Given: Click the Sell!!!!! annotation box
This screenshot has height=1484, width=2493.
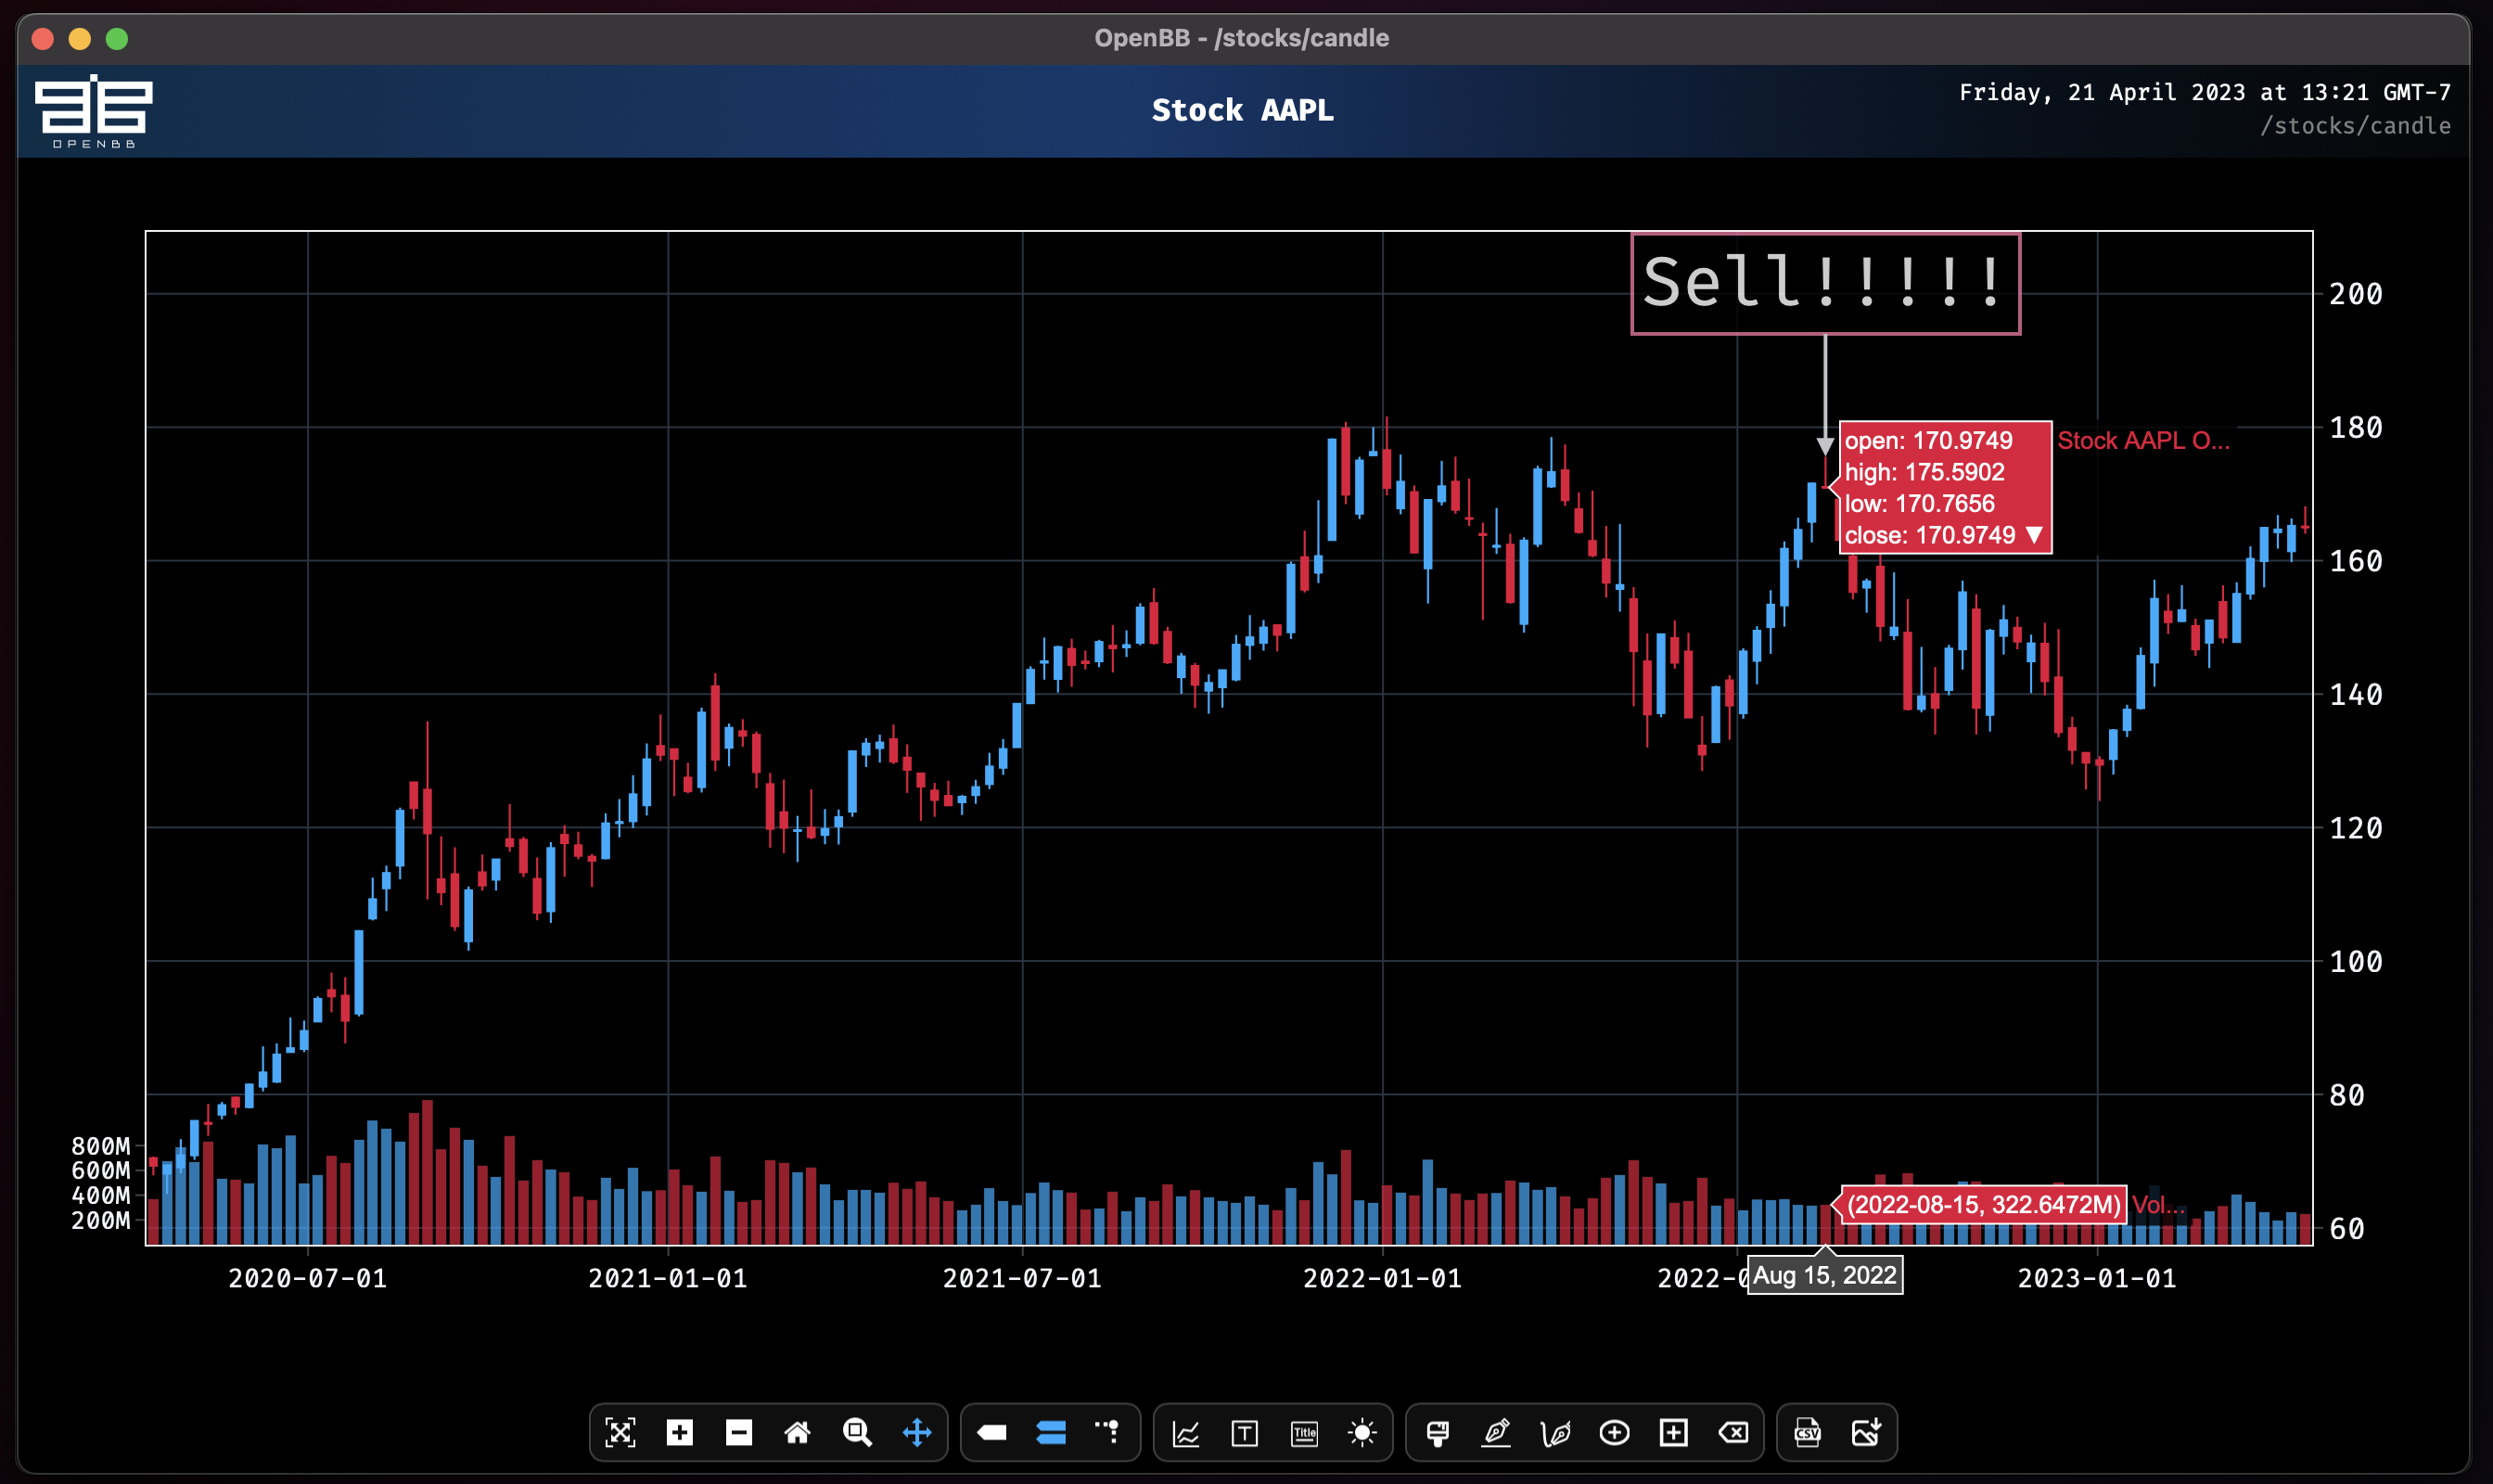Looking at the screenshot, I should coord(1825,283).
